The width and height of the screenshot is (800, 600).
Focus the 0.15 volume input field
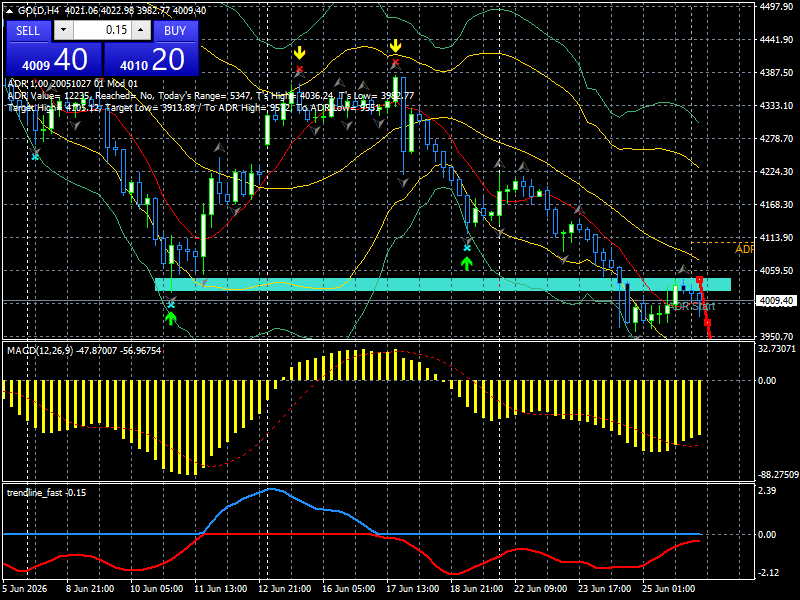click(x=103, y=31)
